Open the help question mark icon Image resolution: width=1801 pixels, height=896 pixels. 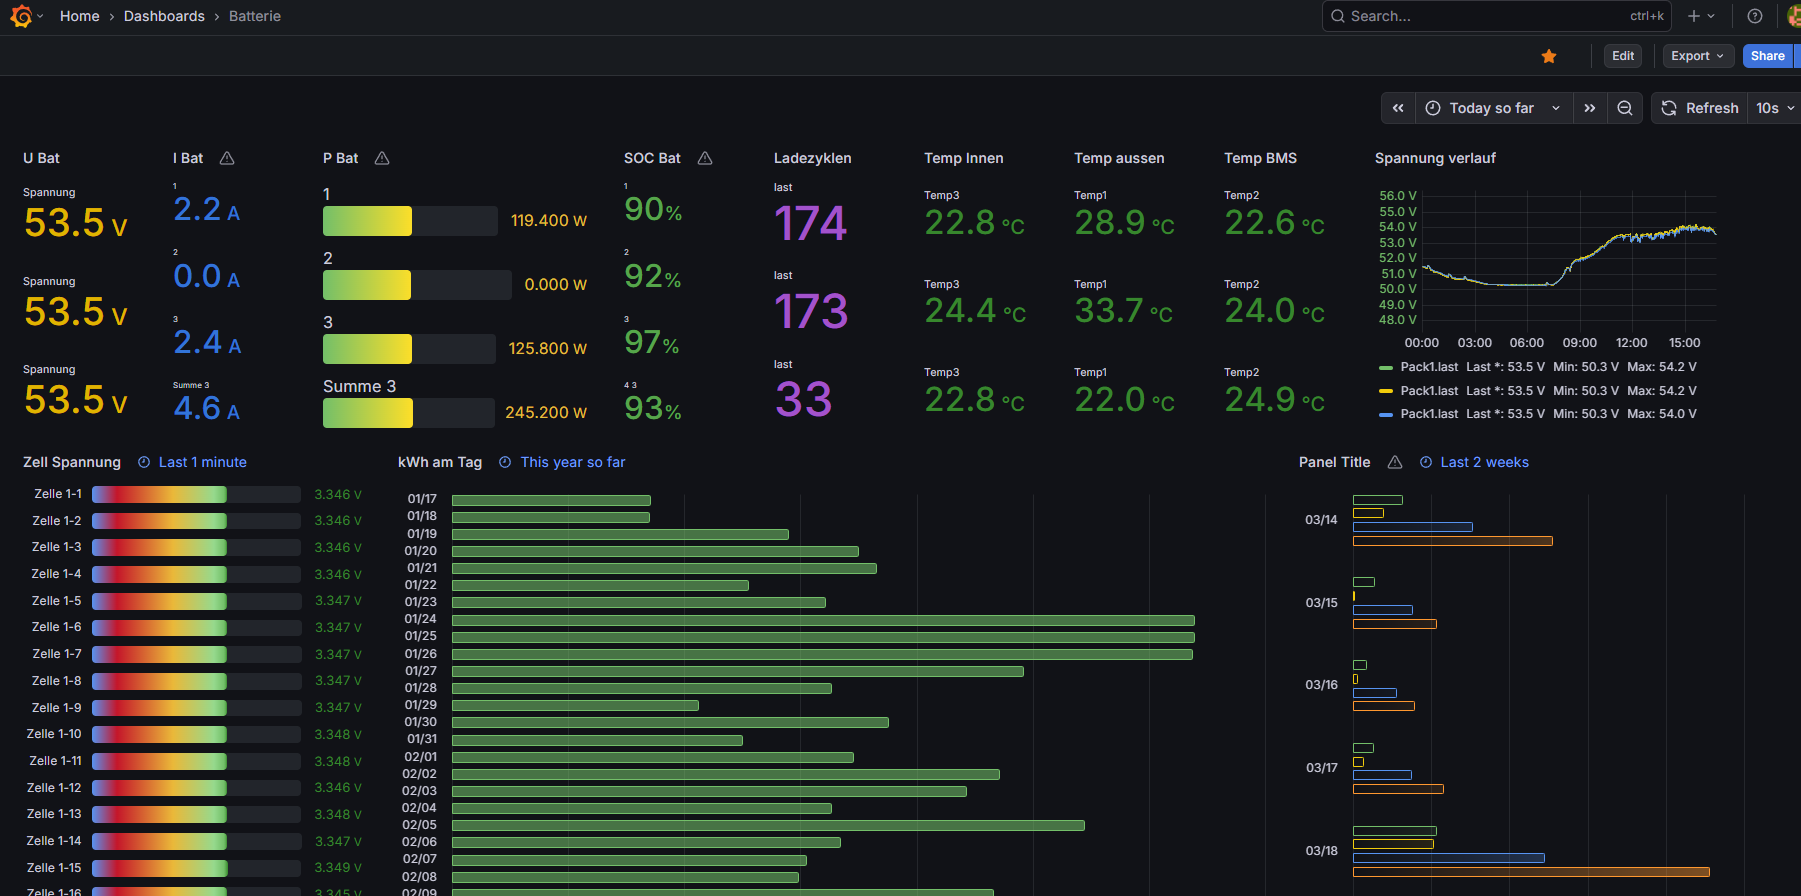1754,16
